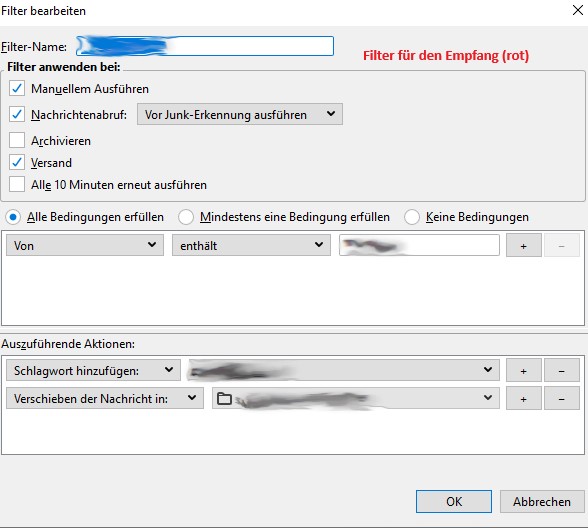Enable Alle 10 Minuten erneut ausführen

(x=17, y=184)
